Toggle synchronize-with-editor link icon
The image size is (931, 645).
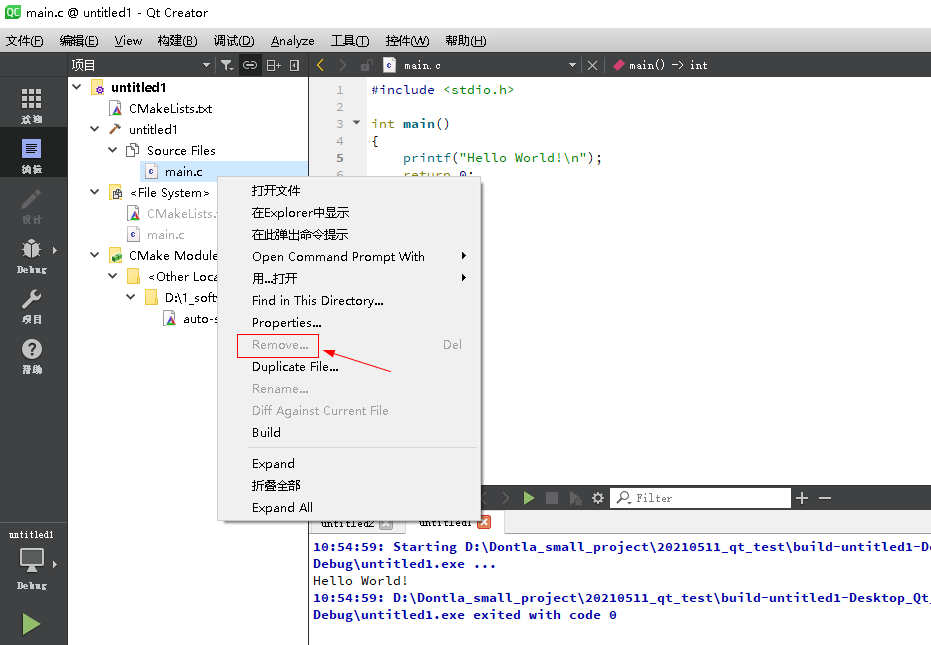coord(249,64)
